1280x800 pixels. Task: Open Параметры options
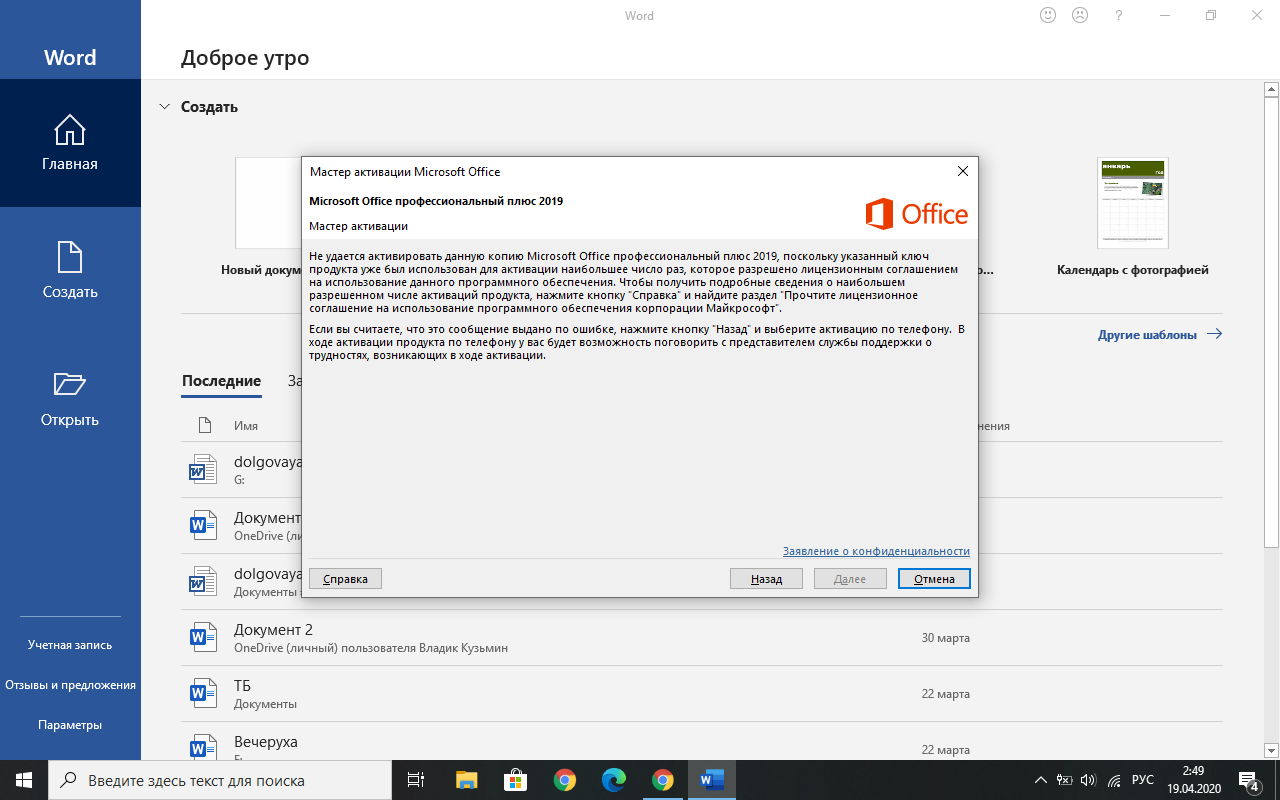click(x=70, y=725)
